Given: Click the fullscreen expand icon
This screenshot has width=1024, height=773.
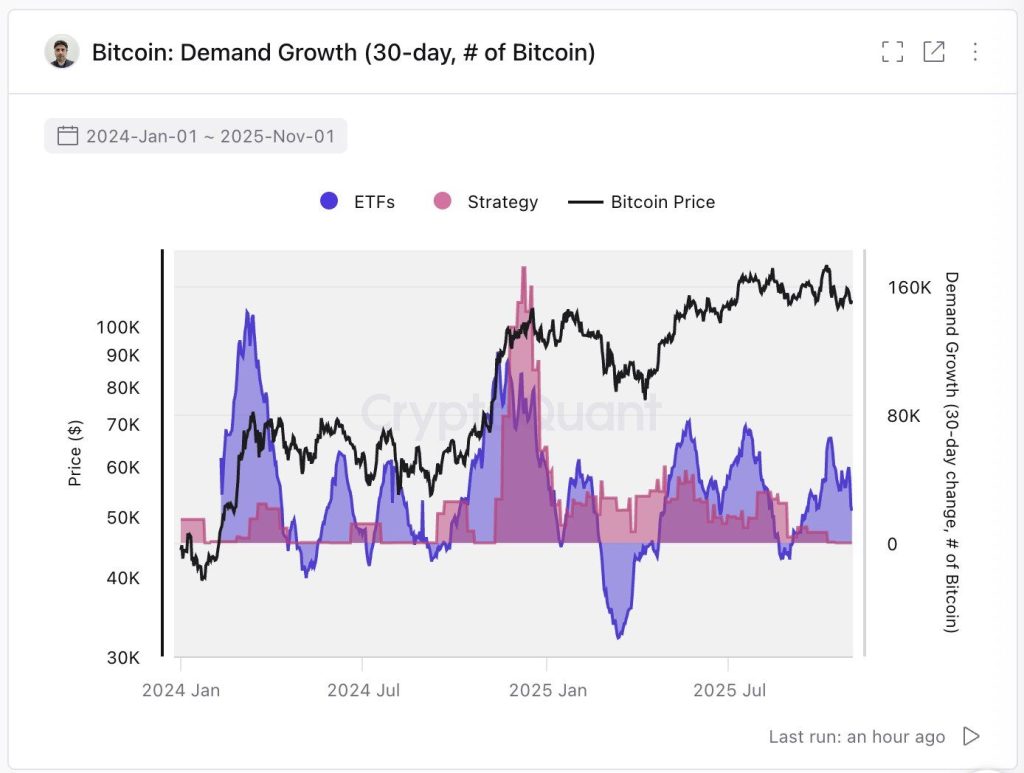Looking at the screenshot, I should 891,51.
